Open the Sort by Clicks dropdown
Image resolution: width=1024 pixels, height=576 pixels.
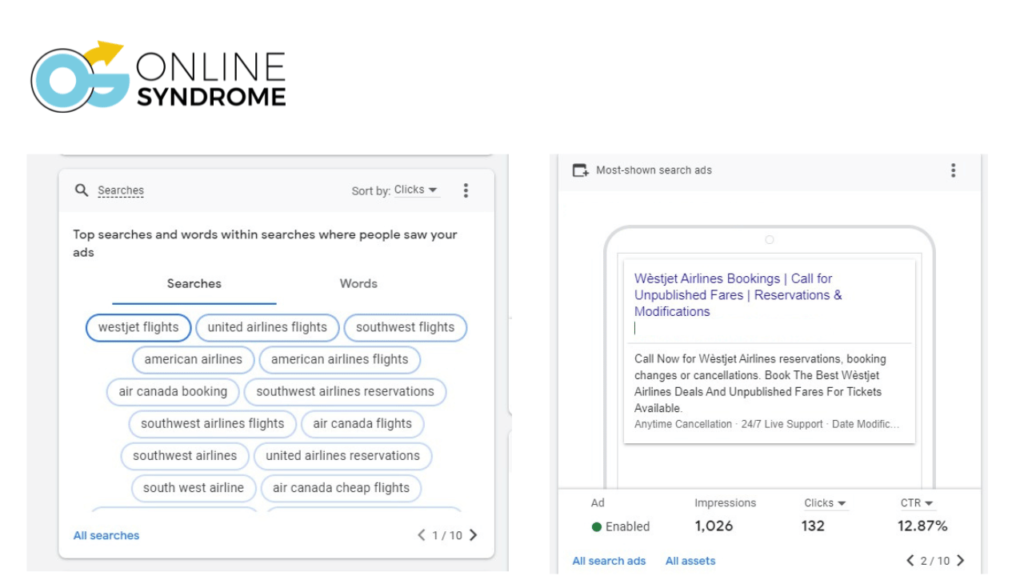tap(415, 189)
